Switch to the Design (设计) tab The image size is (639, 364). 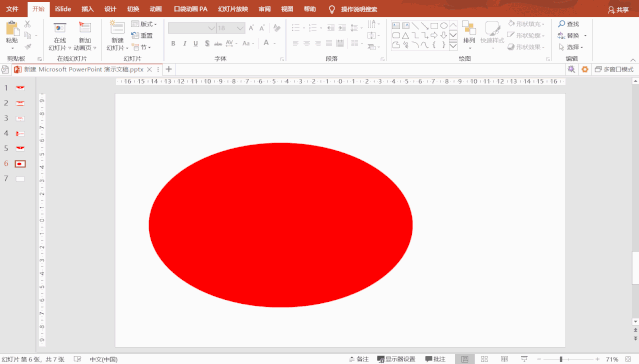click(x=110, y=9)
